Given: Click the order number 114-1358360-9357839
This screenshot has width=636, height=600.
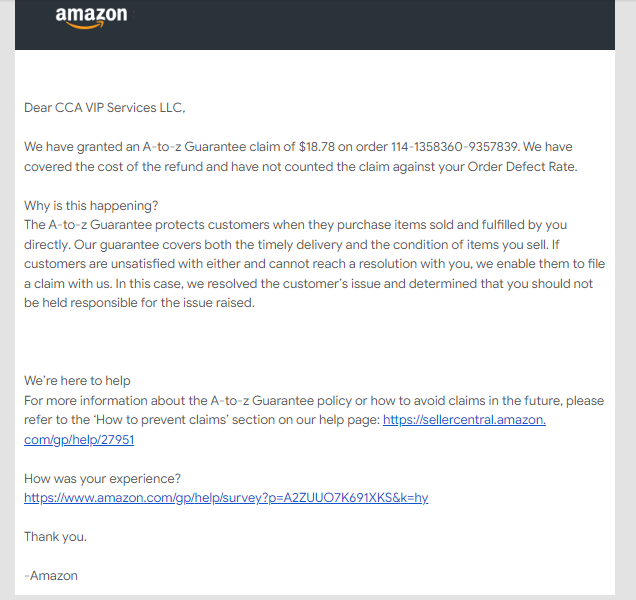Looking at the screenshot, I should 454,146.
